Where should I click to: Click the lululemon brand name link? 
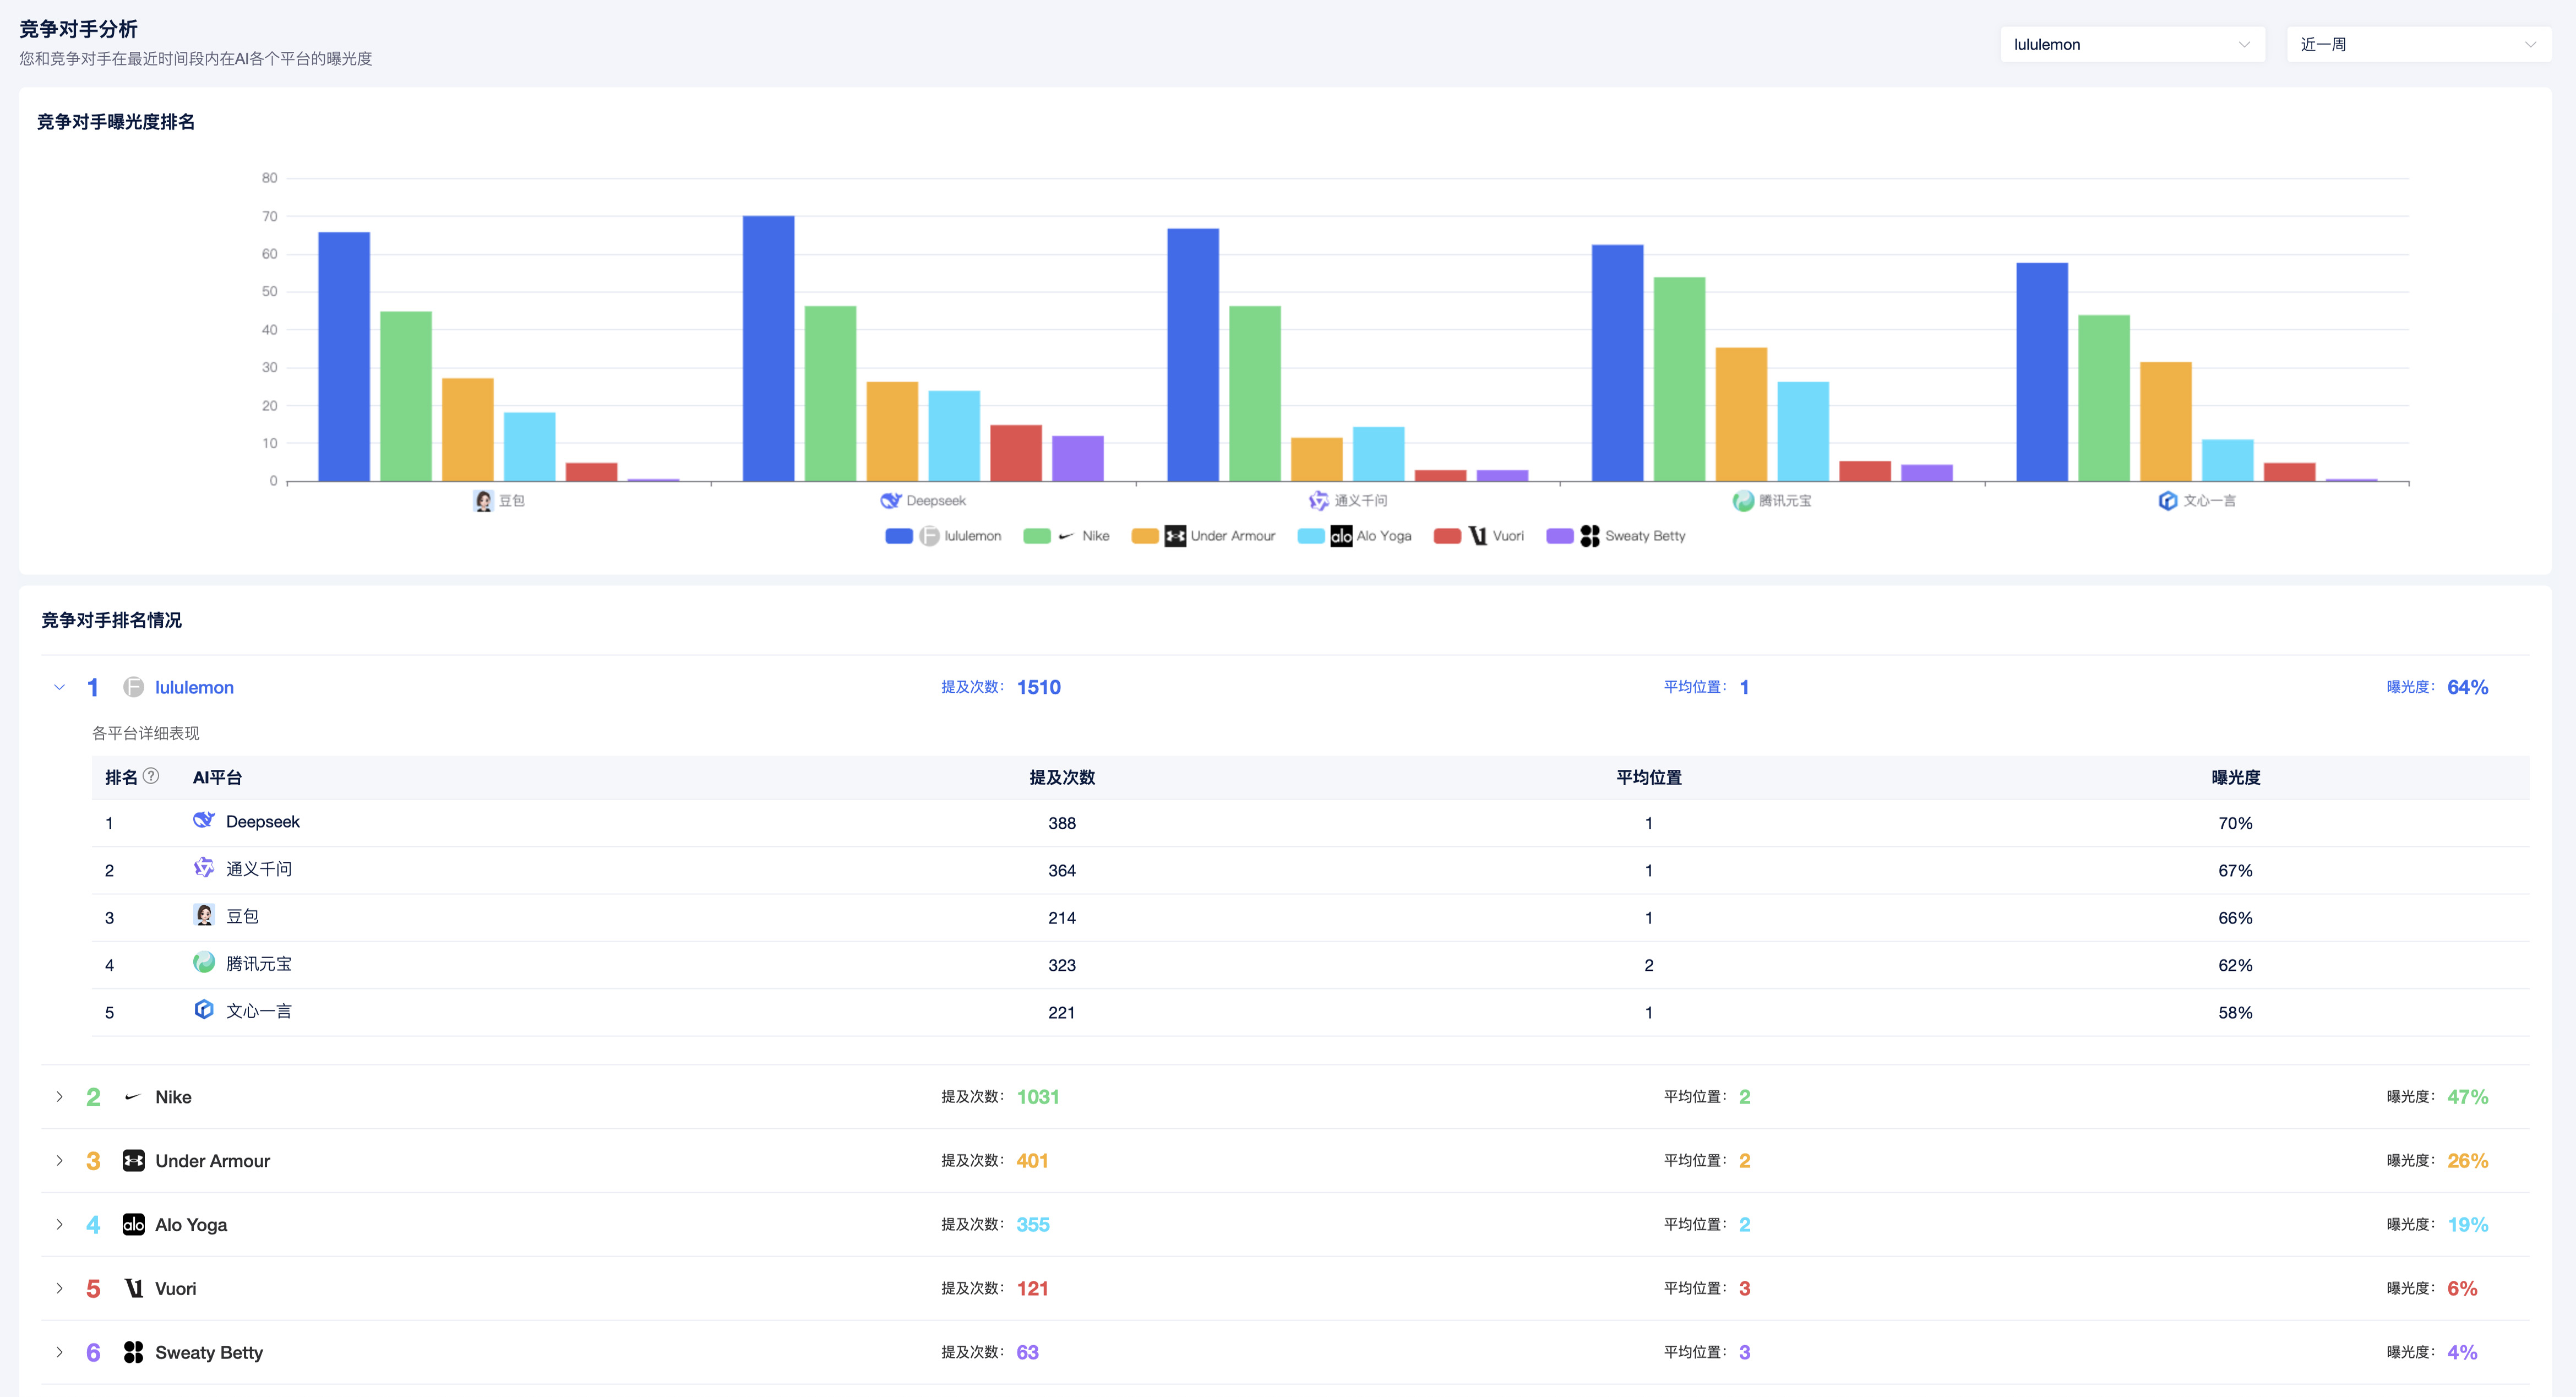[194, 687]
